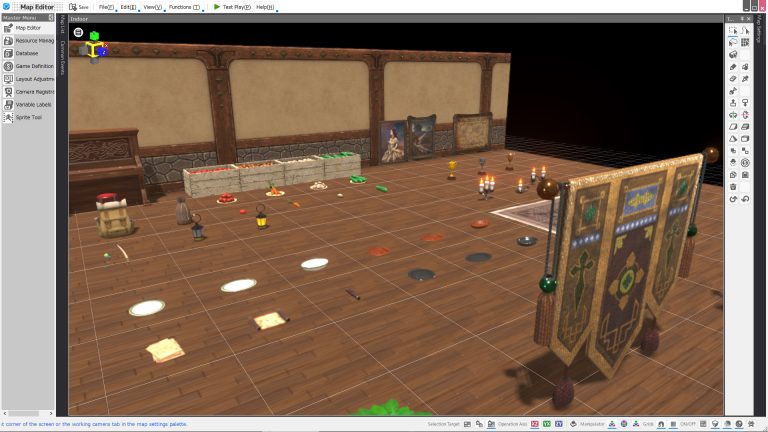Click the undo arrow in tool palette
This screenshot has height=432, width=768.
pos(733,199)
